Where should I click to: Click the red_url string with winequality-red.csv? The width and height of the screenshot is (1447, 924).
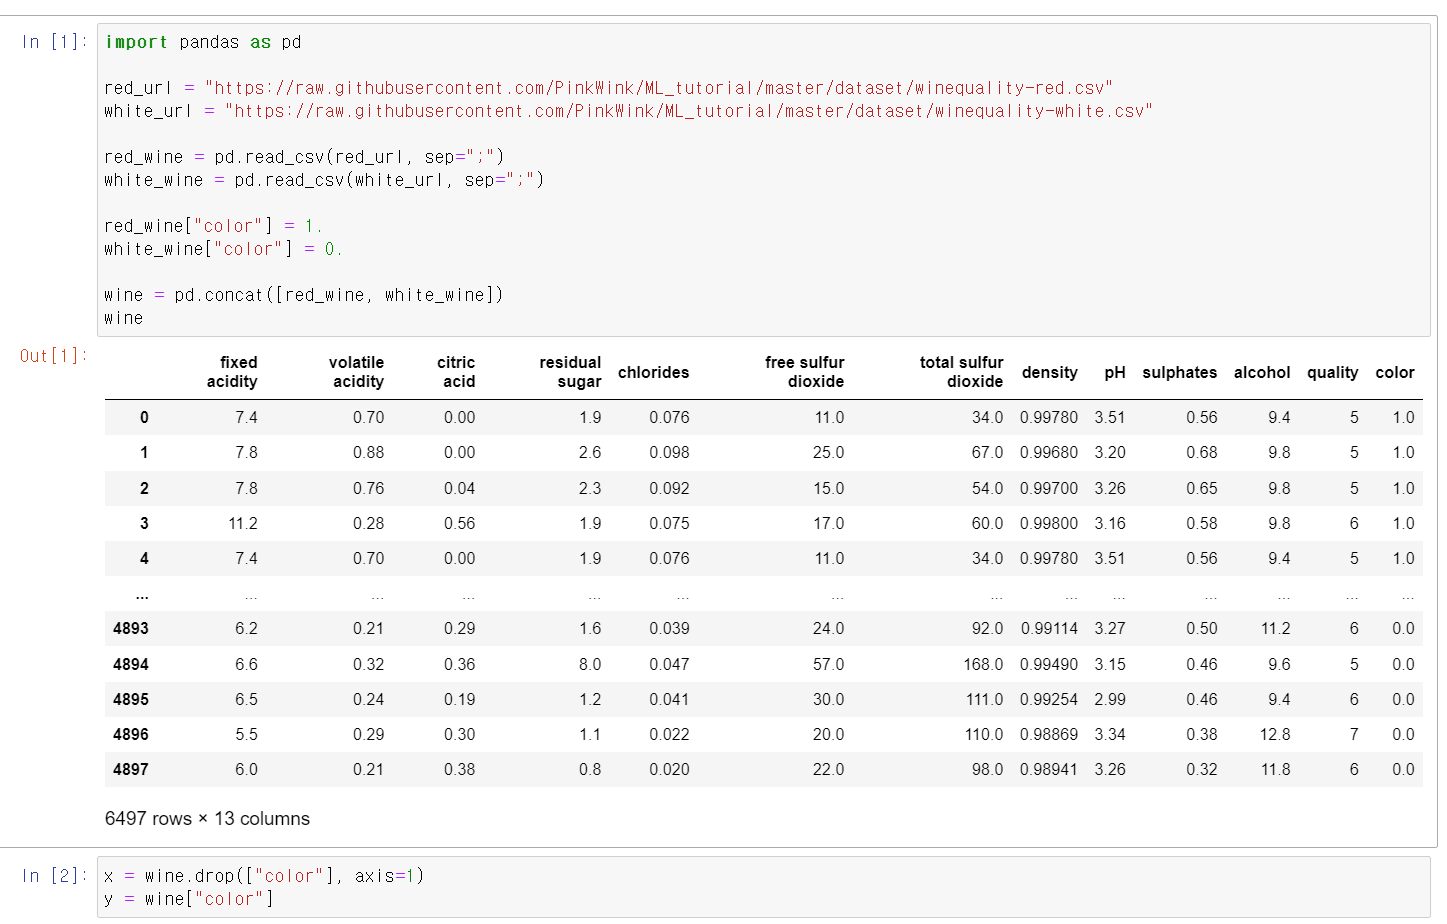click(659, 88)
